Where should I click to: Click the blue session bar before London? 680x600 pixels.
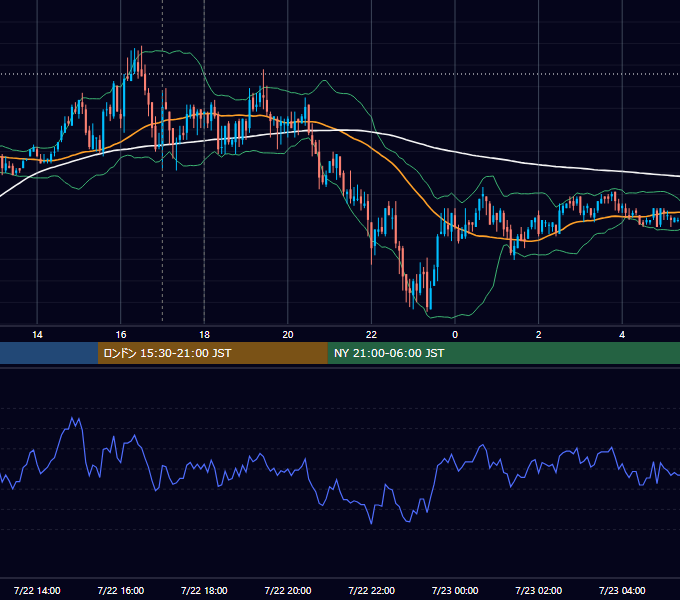pos(49,353)
